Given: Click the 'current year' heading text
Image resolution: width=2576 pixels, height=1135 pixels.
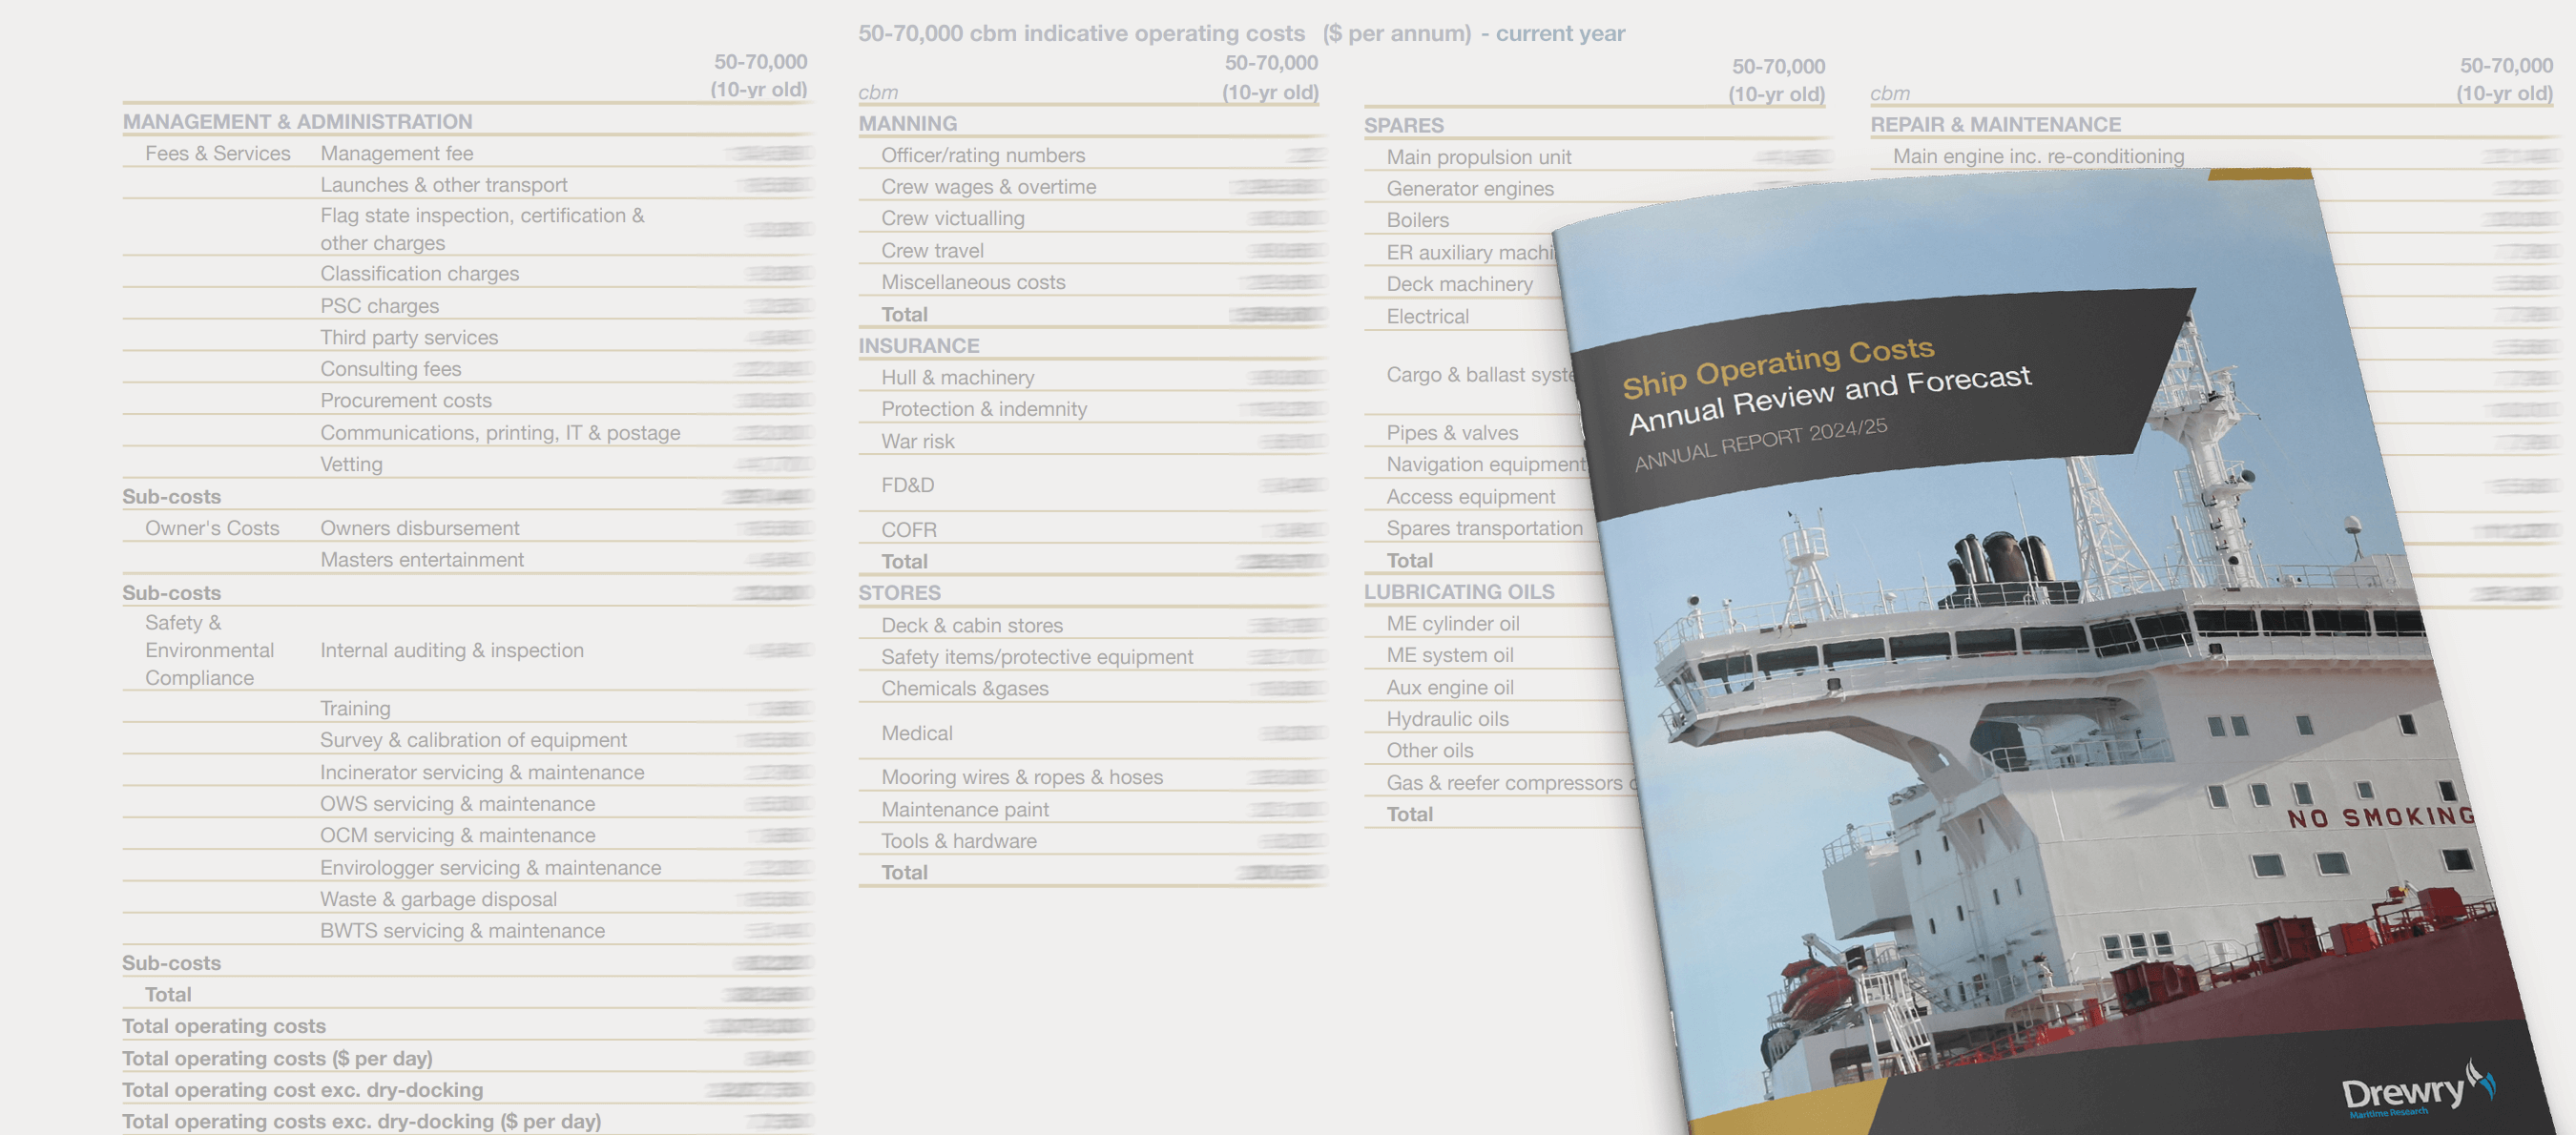Looking at the screenshot, I should (1560, 33).
